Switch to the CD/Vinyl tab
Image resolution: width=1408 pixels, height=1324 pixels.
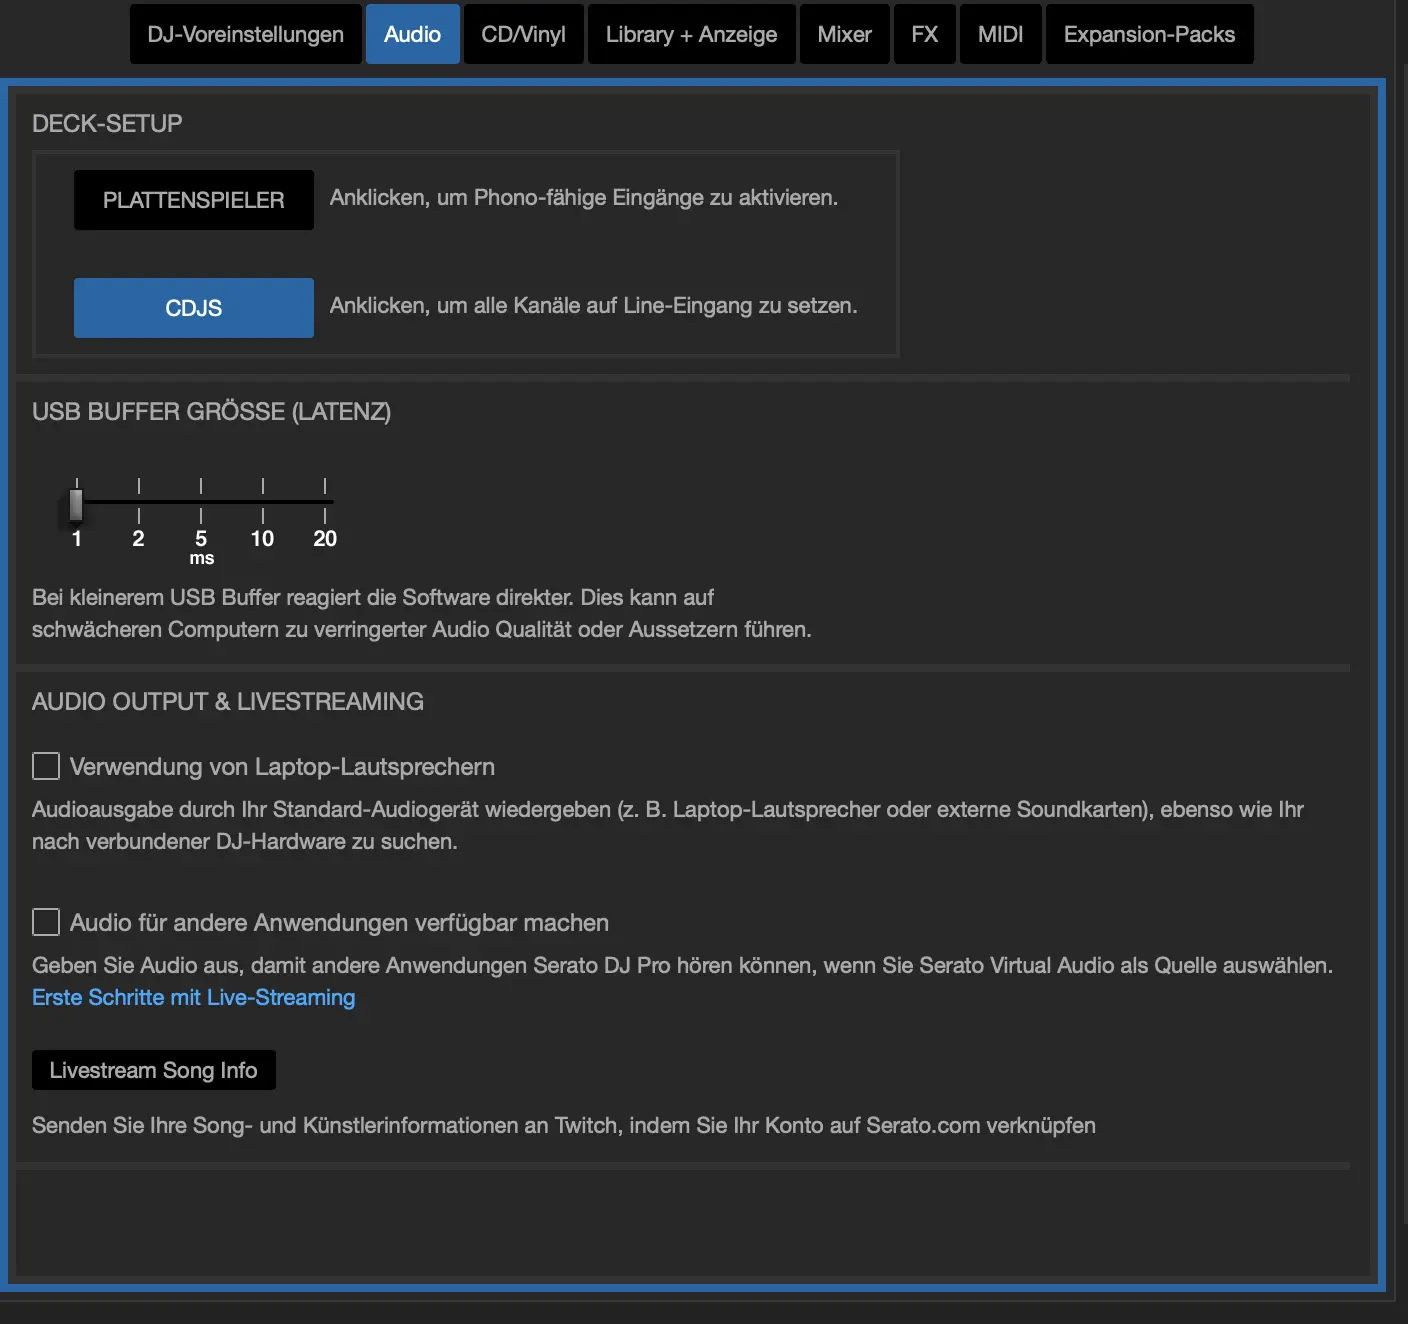coord(523,34)
